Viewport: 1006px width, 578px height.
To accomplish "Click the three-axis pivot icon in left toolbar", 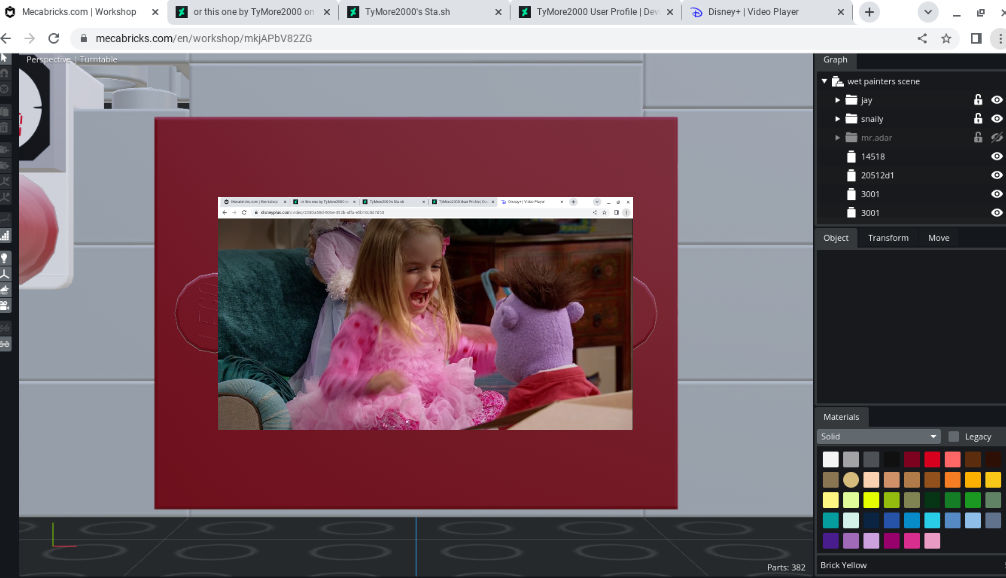I will [x=4, y=274].
